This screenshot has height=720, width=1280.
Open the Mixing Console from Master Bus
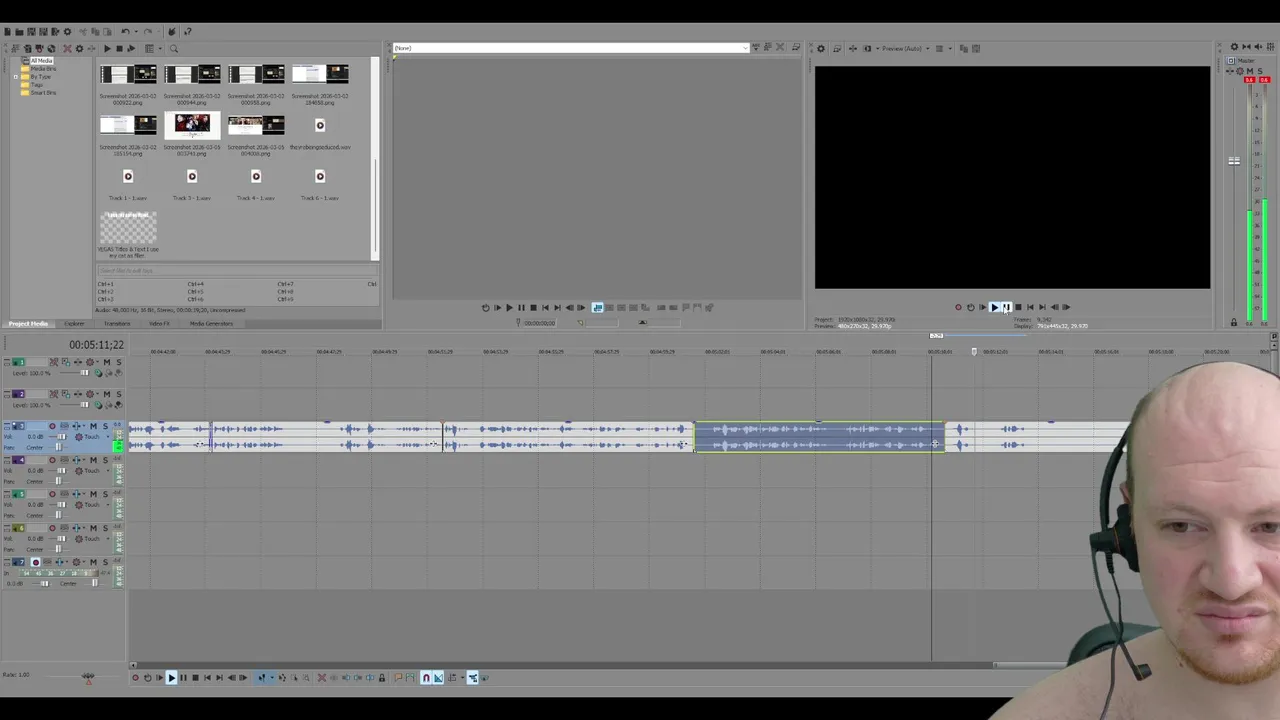(1270, 46)
